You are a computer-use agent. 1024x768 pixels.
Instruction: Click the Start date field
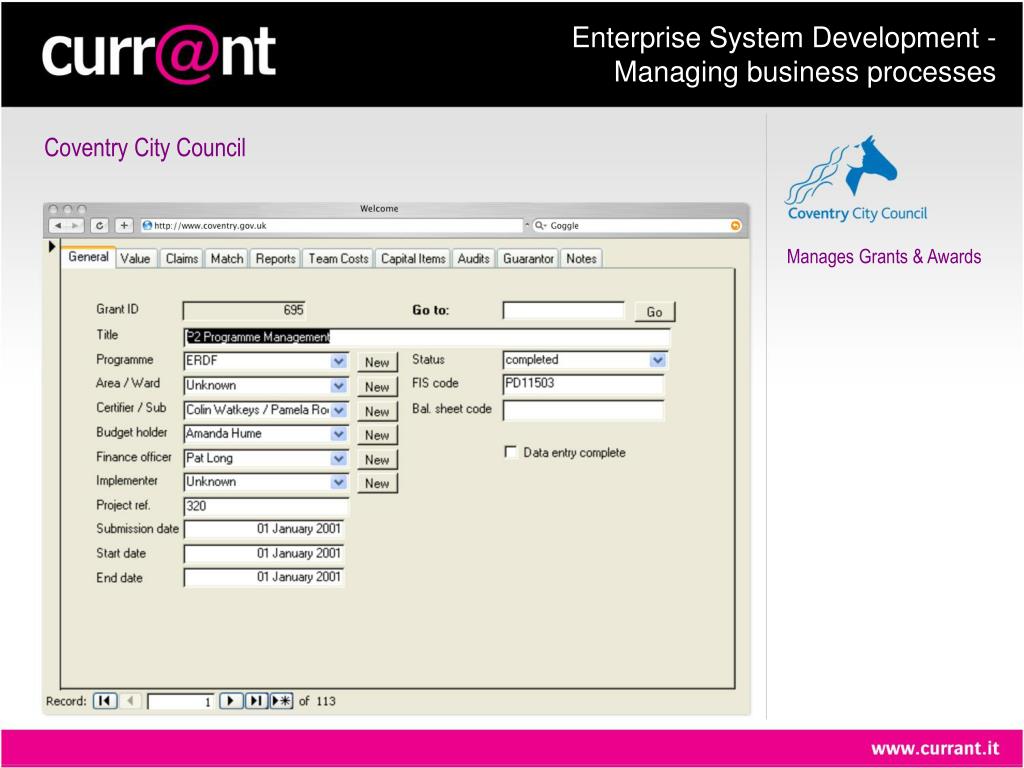[264, 554]
